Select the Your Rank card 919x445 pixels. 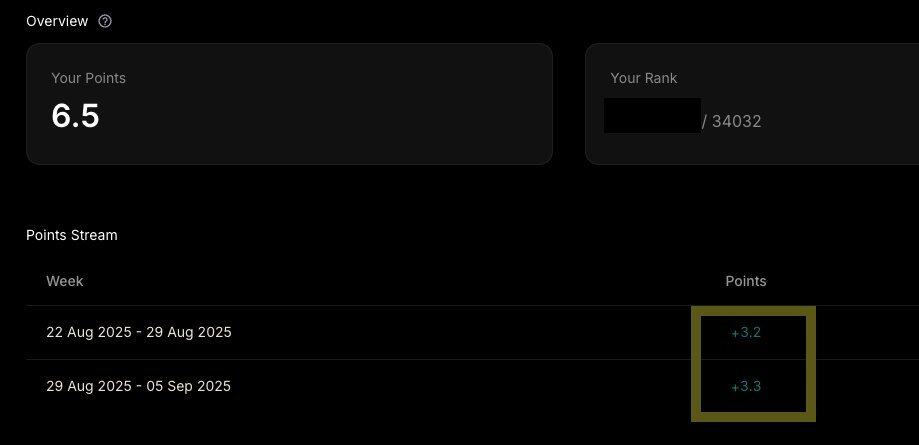(x=752, y=104)
